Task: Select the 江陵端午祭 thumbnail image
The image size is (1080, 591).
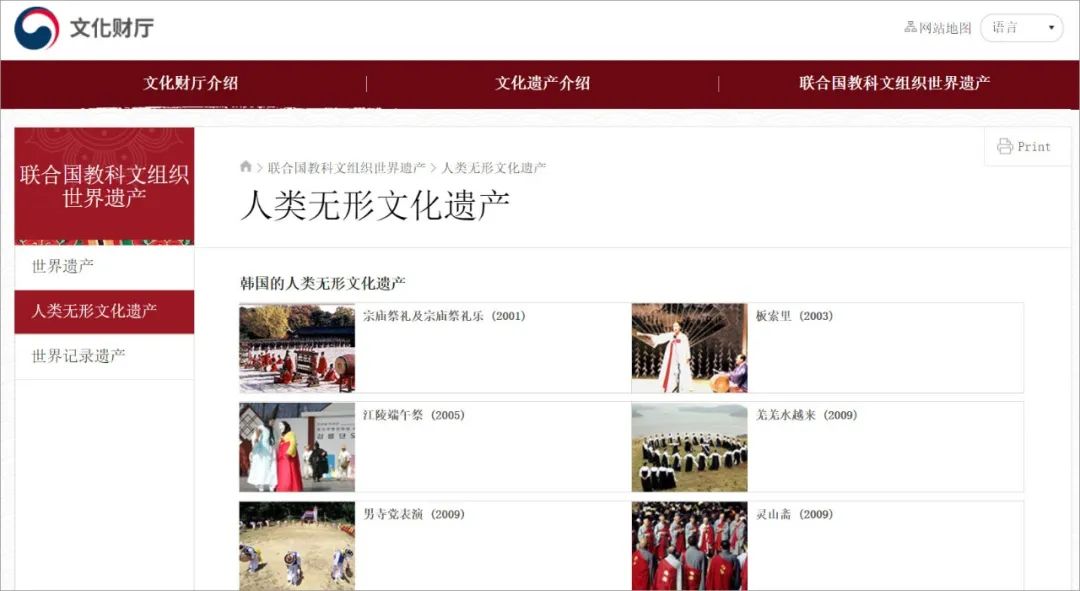Action: [x=296, y=446]
